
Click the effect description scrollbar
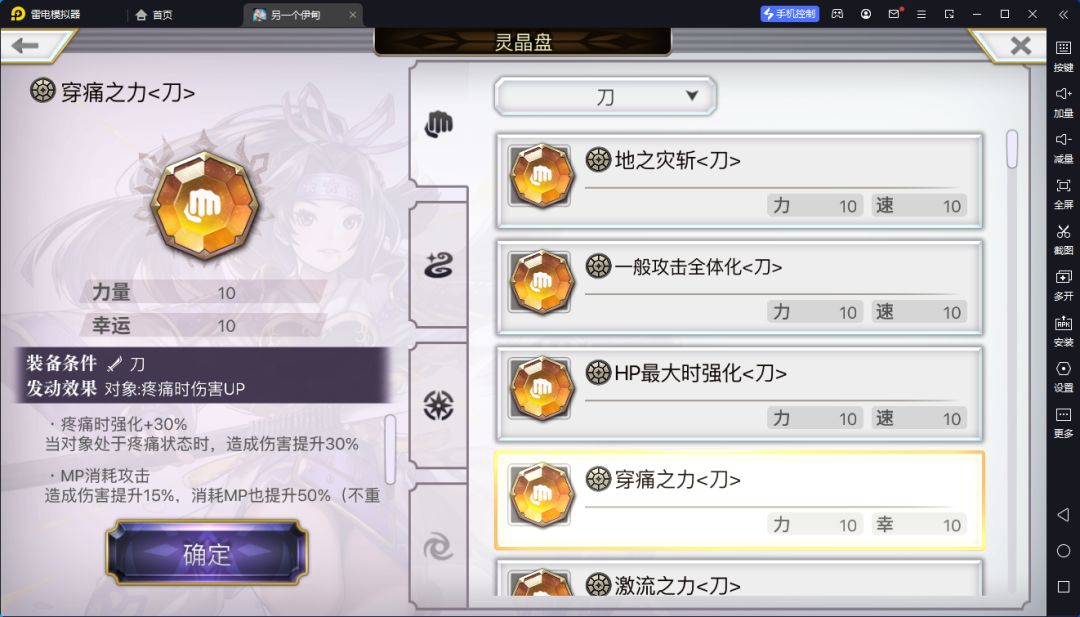coord(390,449)
